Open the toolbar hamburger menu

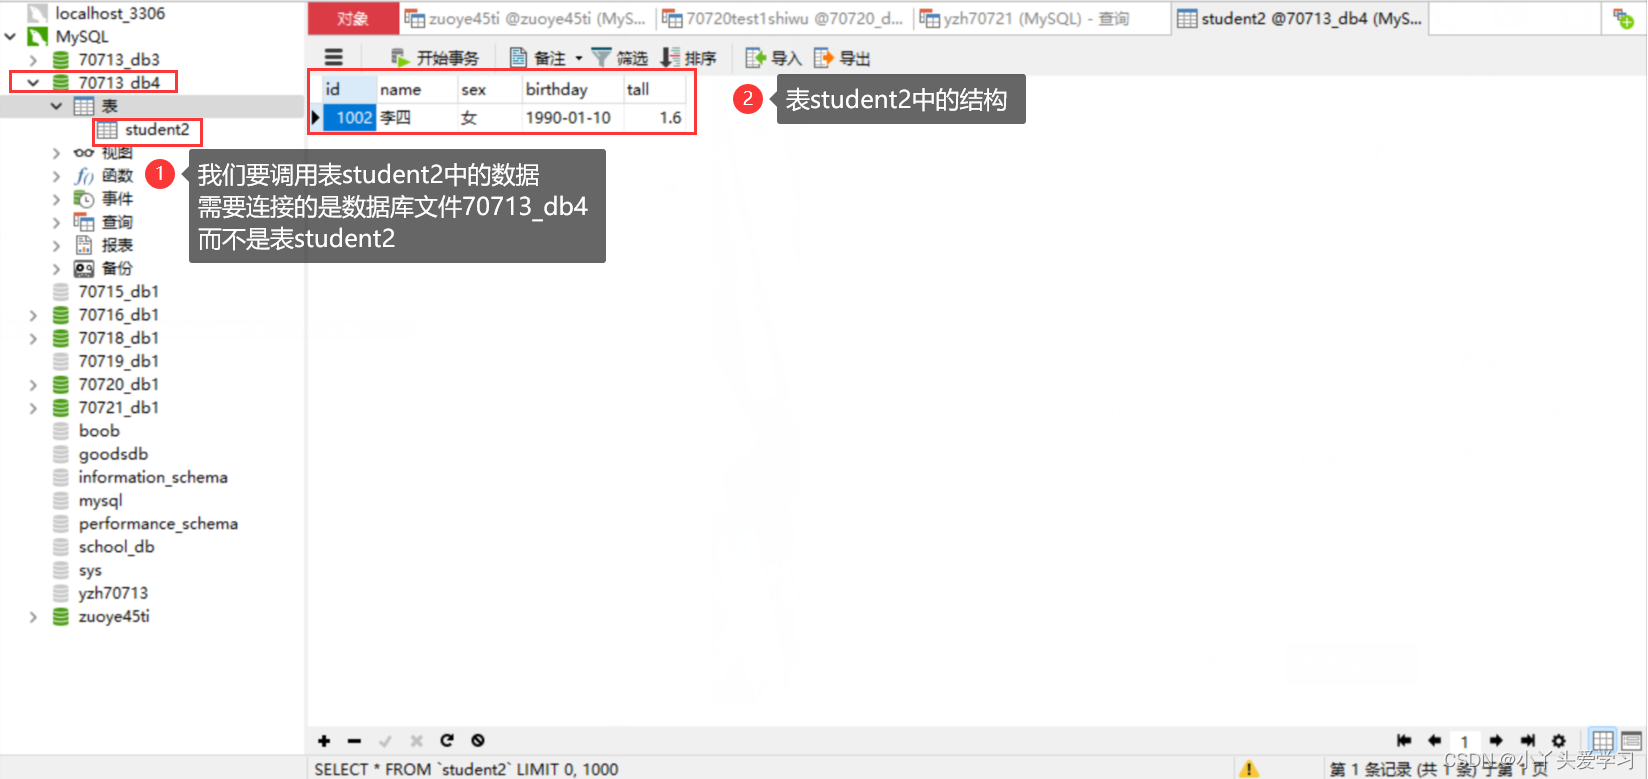click(x=334, y=58)
